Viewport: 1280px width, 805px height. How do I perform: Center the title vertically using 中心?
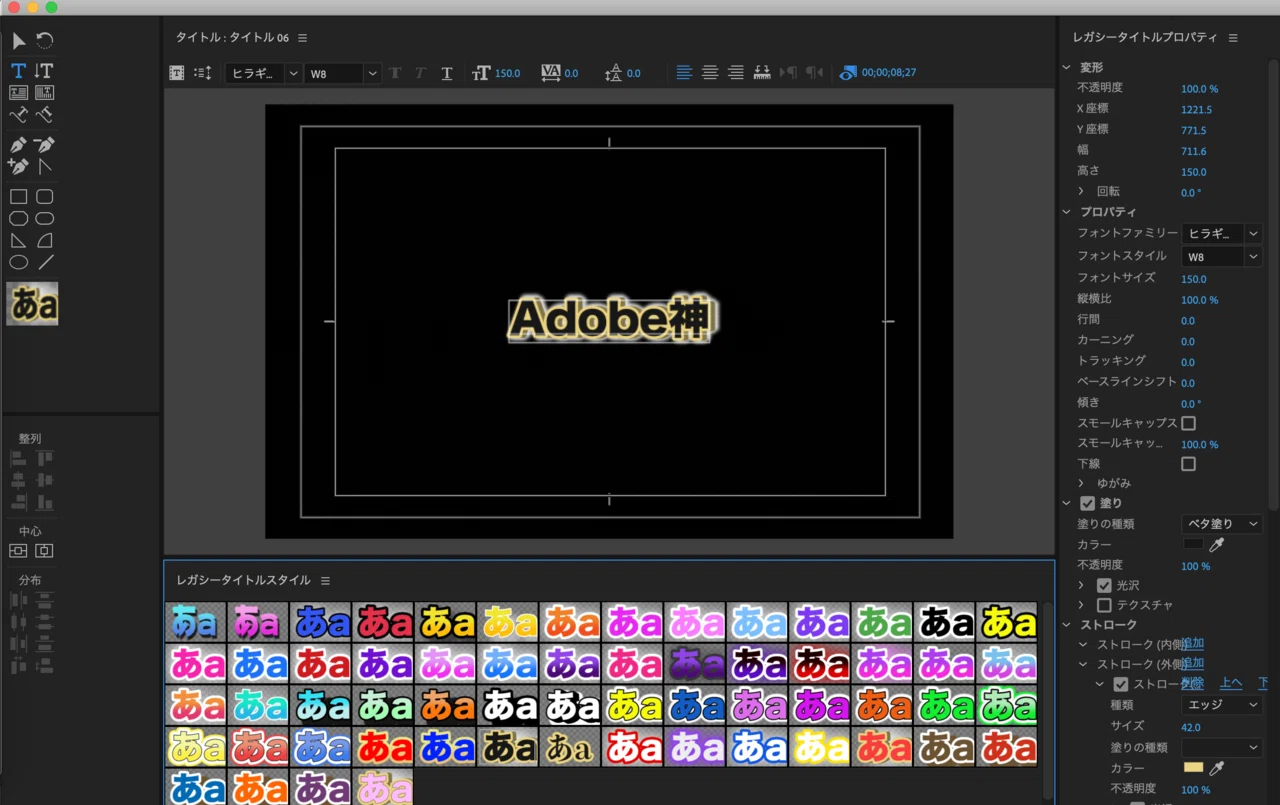pos(19,551)
